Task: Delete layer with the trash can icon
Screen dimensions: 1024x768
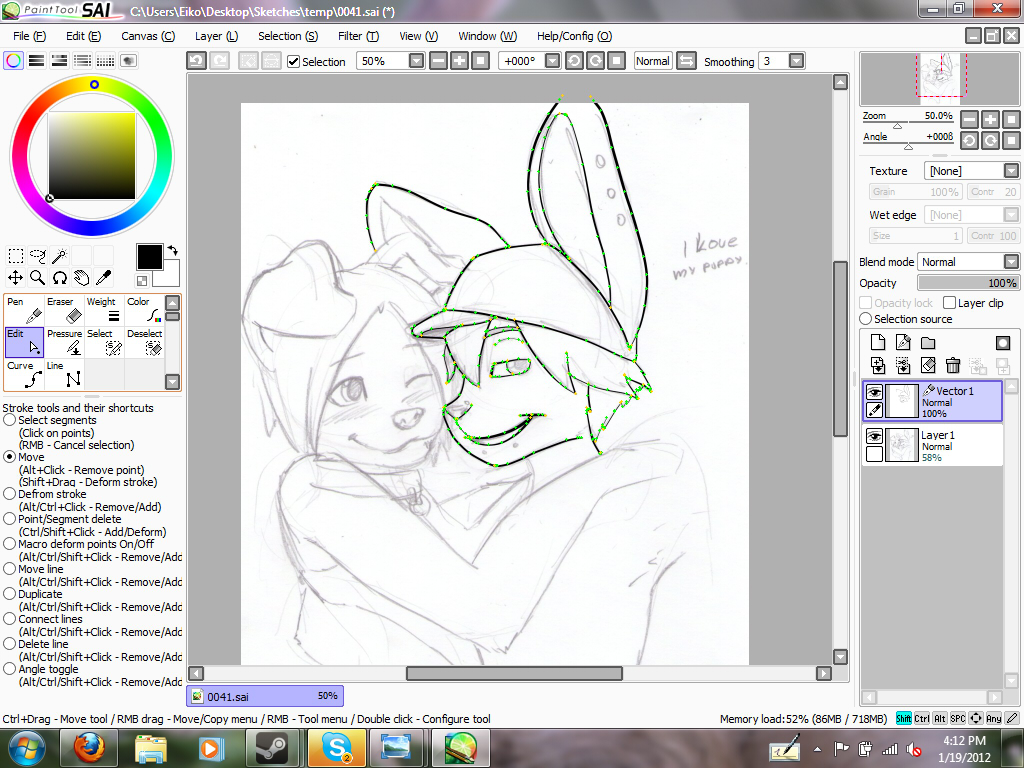Action: tap(953, 366)
